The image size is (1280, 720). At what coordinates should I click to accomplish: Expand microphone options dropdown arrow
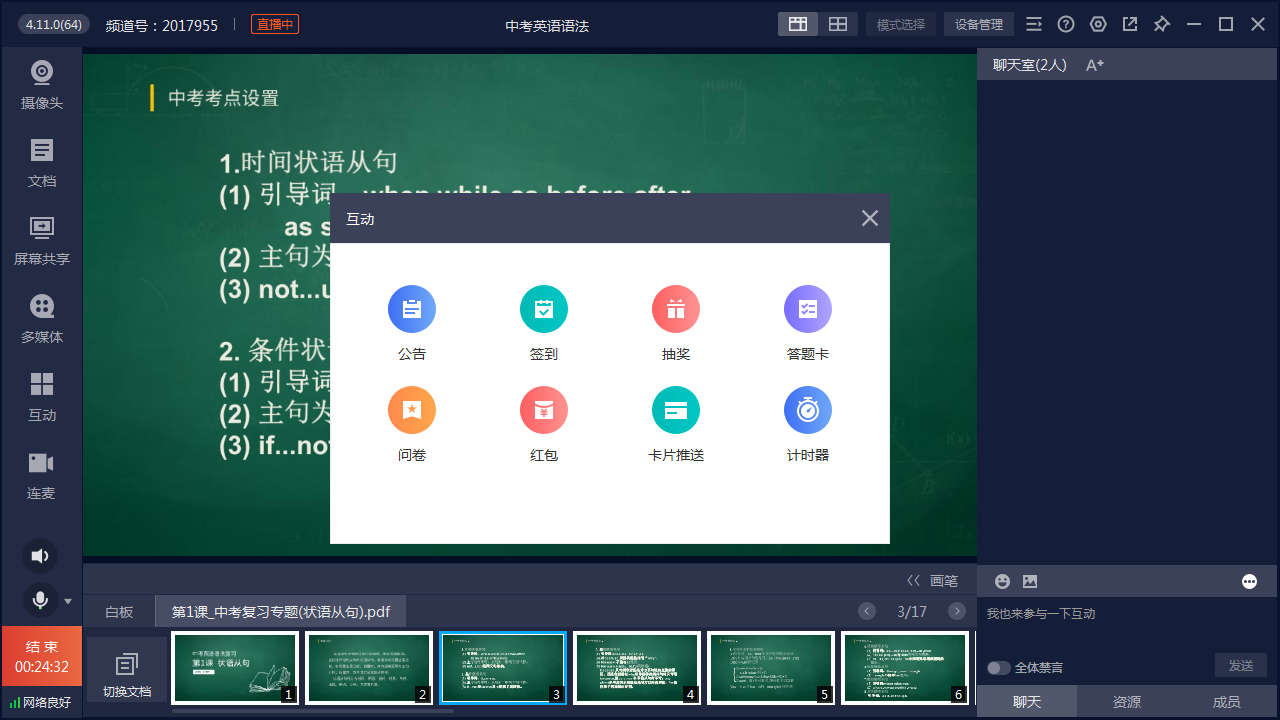click(68, 601)
